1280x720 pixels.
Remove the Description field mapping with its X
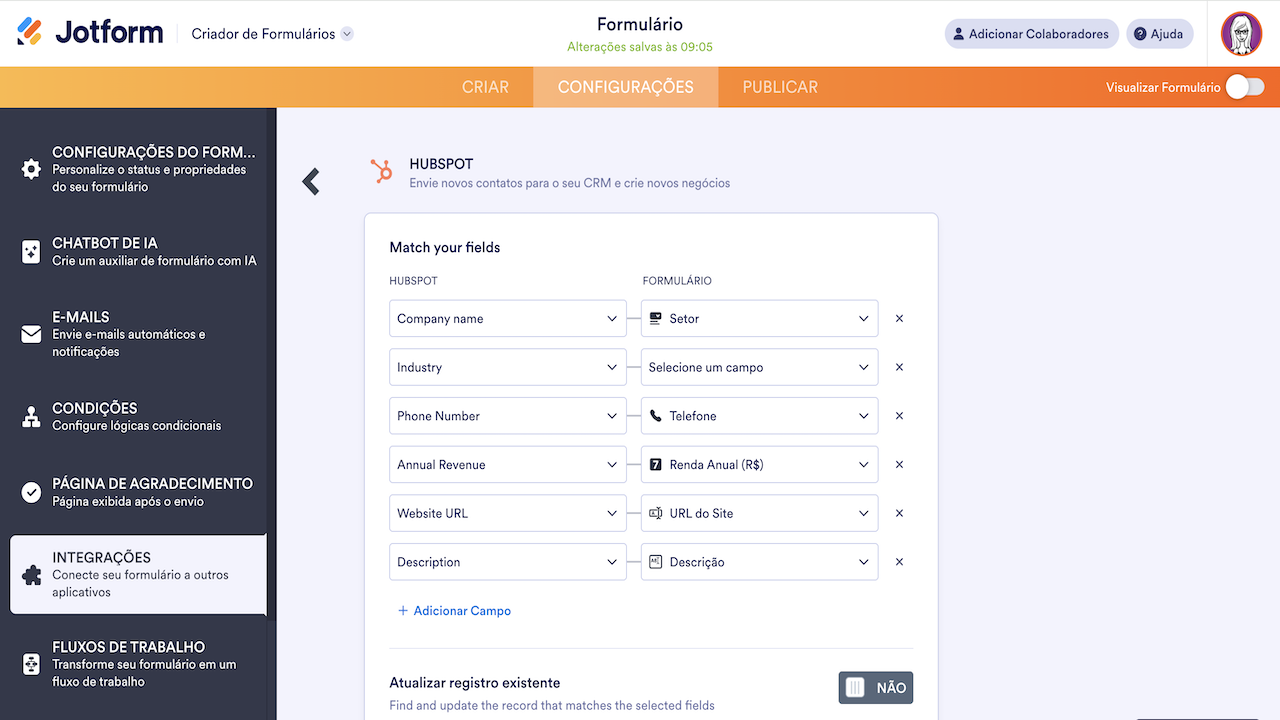pyautogui.click(x=898, y=561)
